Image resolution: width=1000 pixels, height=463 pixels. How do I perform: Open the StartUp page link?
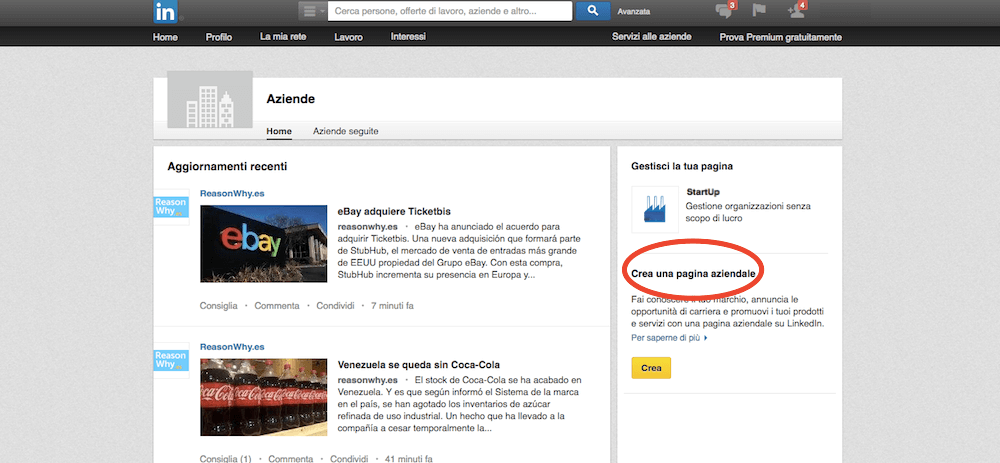[x=703, y=192]
